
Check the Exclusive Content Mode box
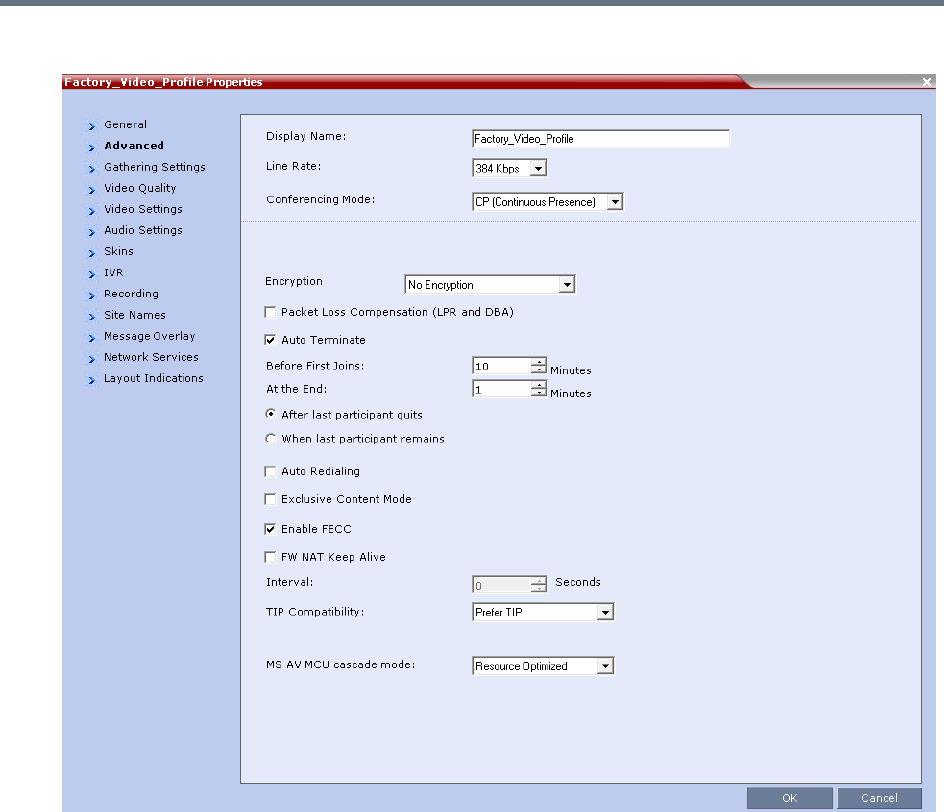point(270,499)
